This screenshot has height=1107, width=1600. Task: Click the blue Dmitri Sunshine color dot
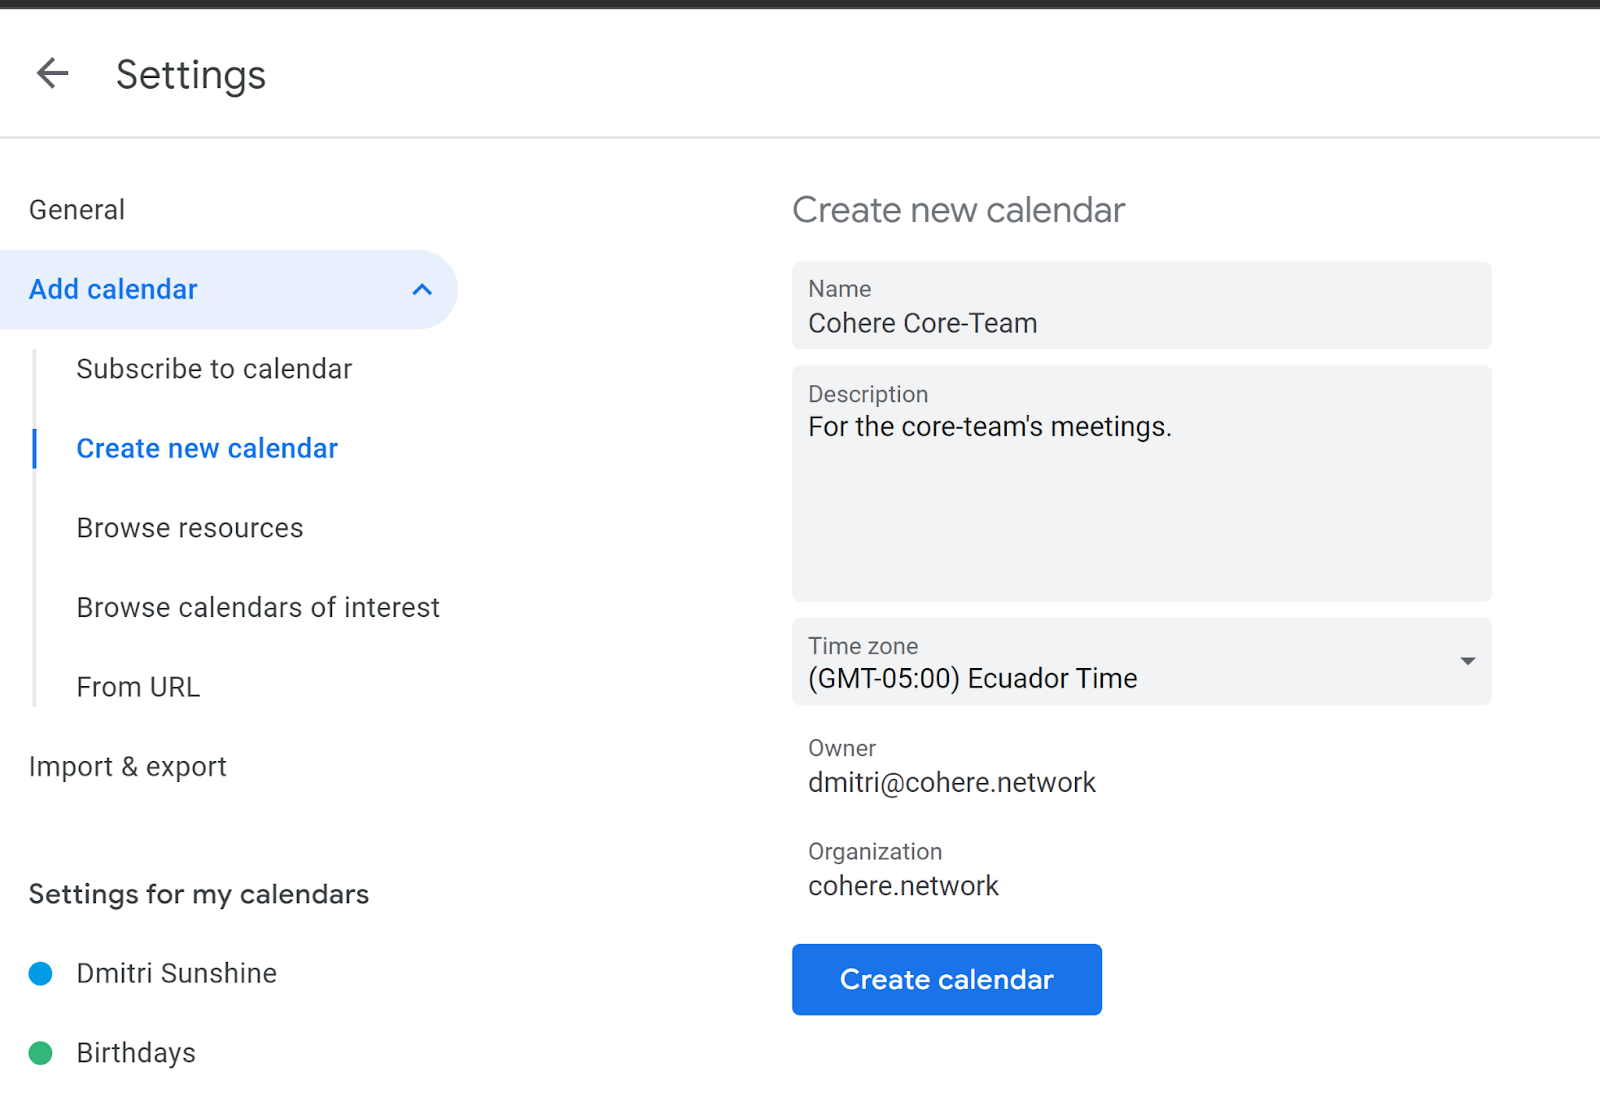[41, 974]
